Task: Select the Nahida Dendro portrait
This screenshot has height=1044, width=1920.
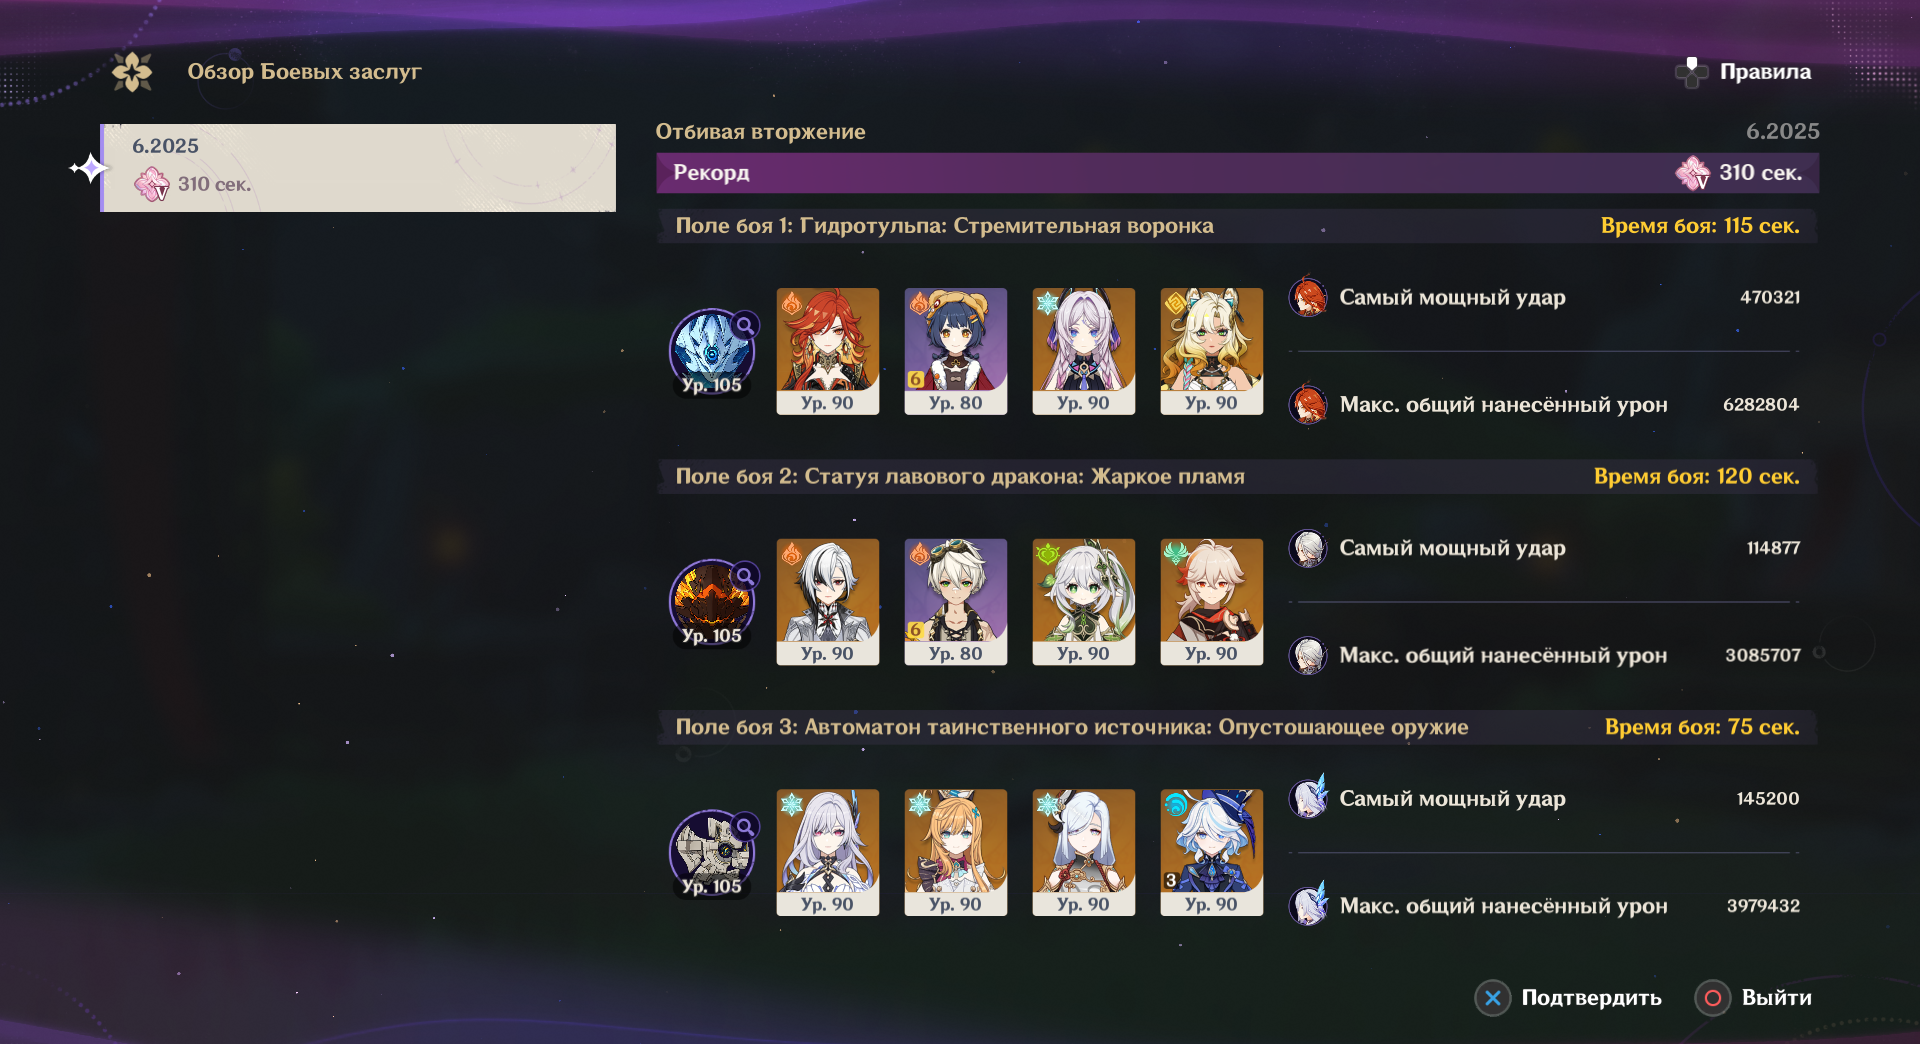Action: [1084, 602]
